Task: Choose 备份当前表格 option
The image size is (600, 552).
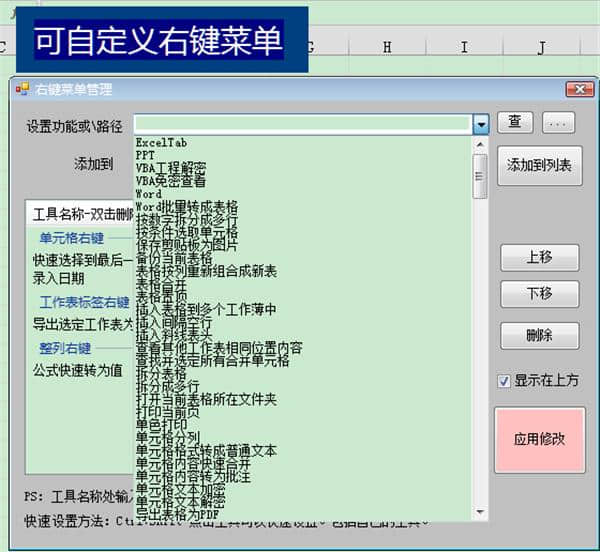Action: coord(174,258)
